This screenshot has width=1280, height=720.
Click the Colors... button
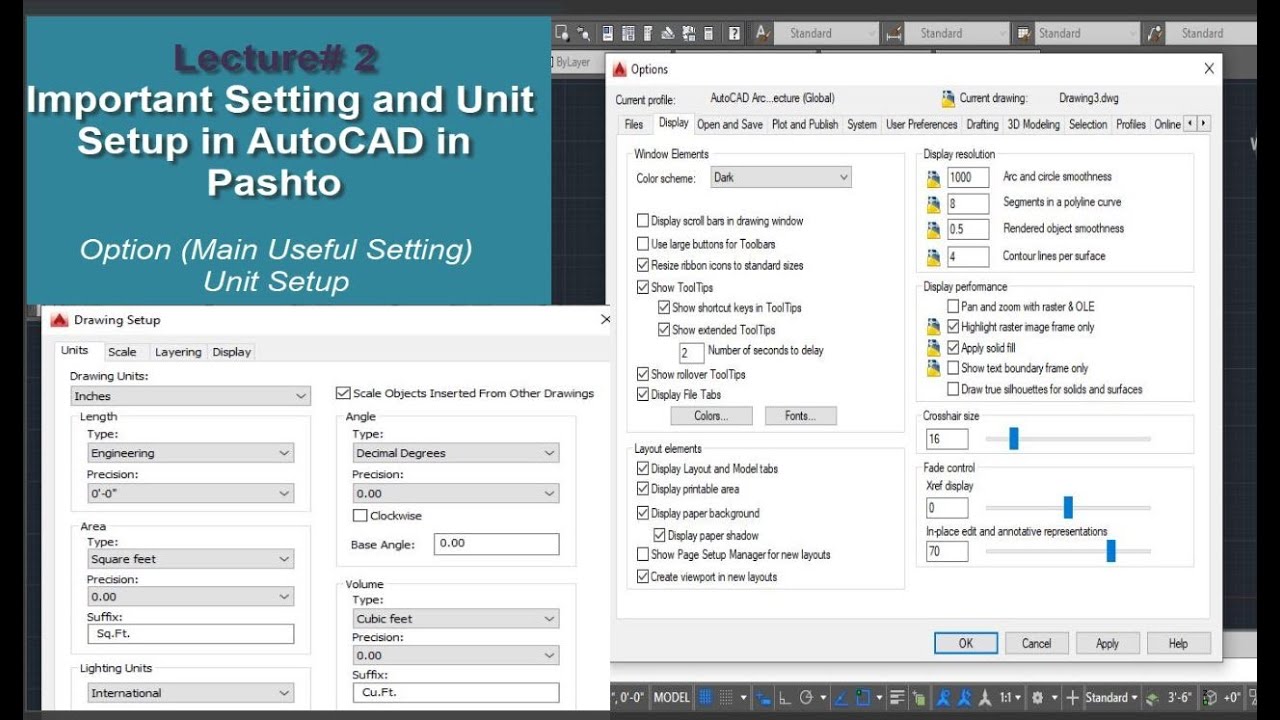coord(710,416)
